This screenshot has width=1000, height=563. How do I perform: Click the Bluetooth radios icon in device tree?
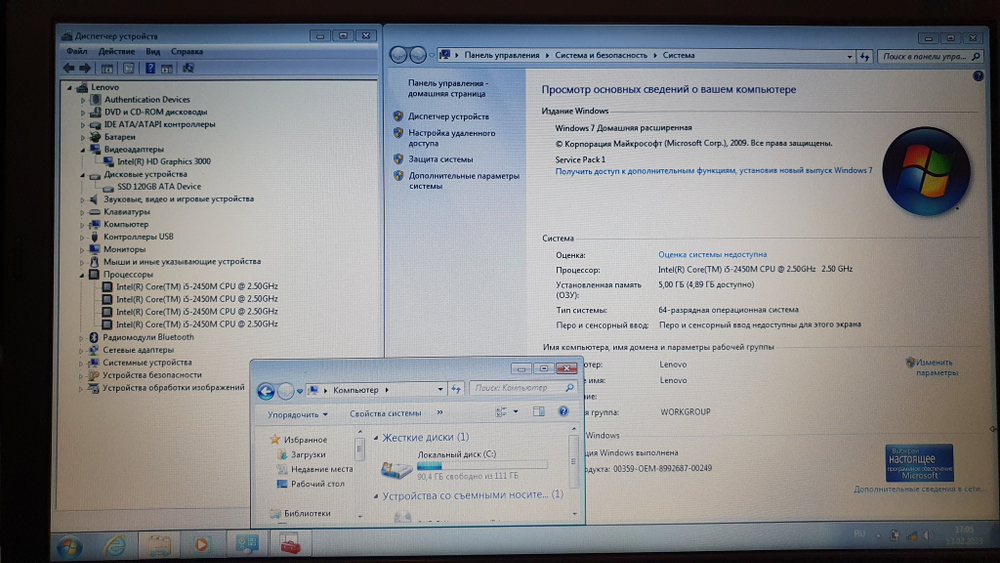pyautogui.click(x=94, y=337)
